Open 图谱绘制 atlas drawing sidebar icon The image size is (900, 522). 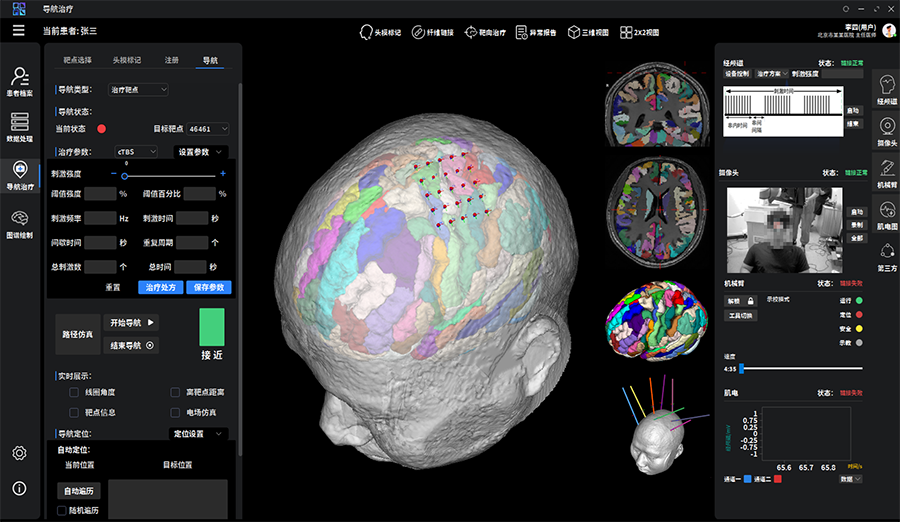[20, 224]
